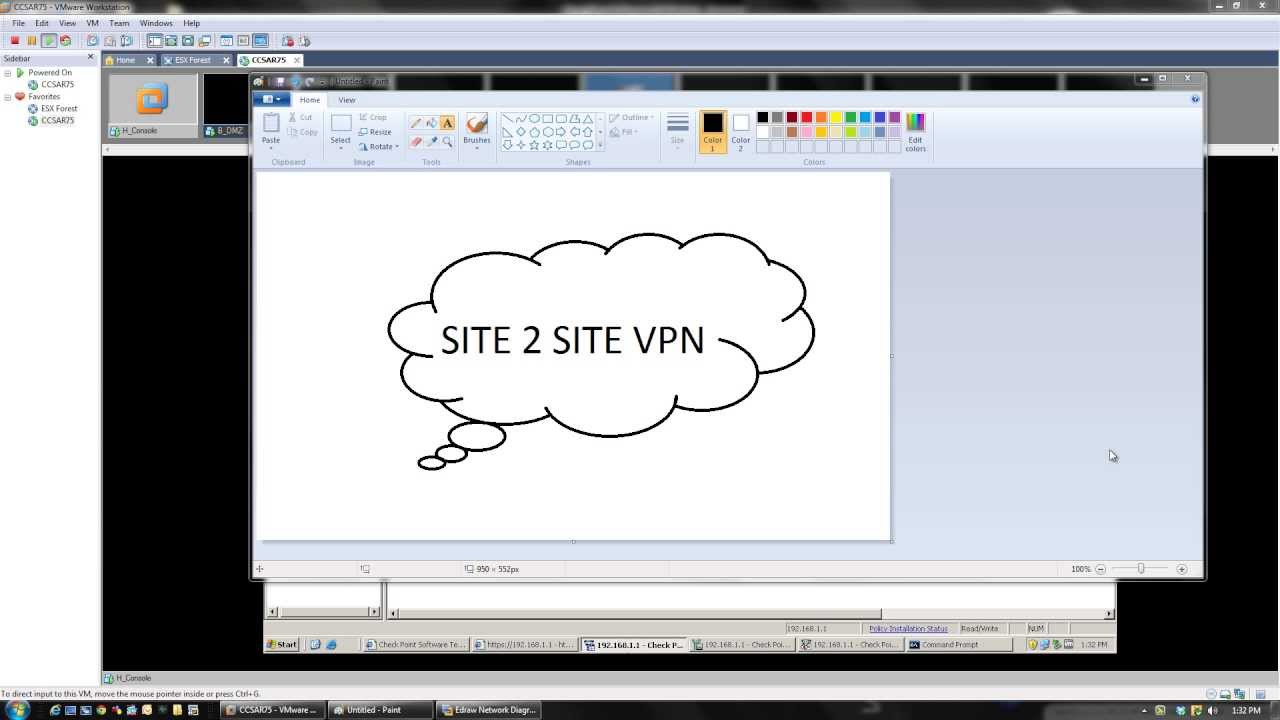Click the Untitled - Paint taskbar button

[381, 710]
